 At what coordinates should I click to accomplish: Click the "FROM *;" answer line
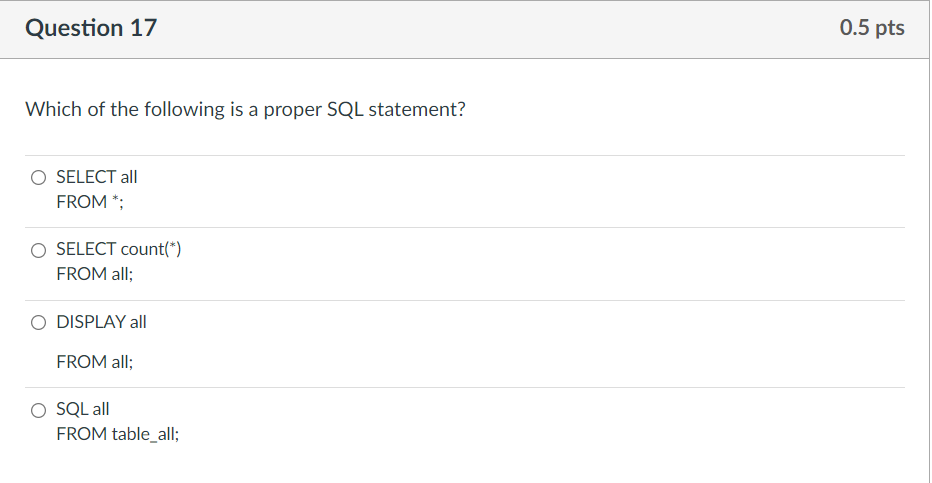pyautogui.click(x=91, y=202)
